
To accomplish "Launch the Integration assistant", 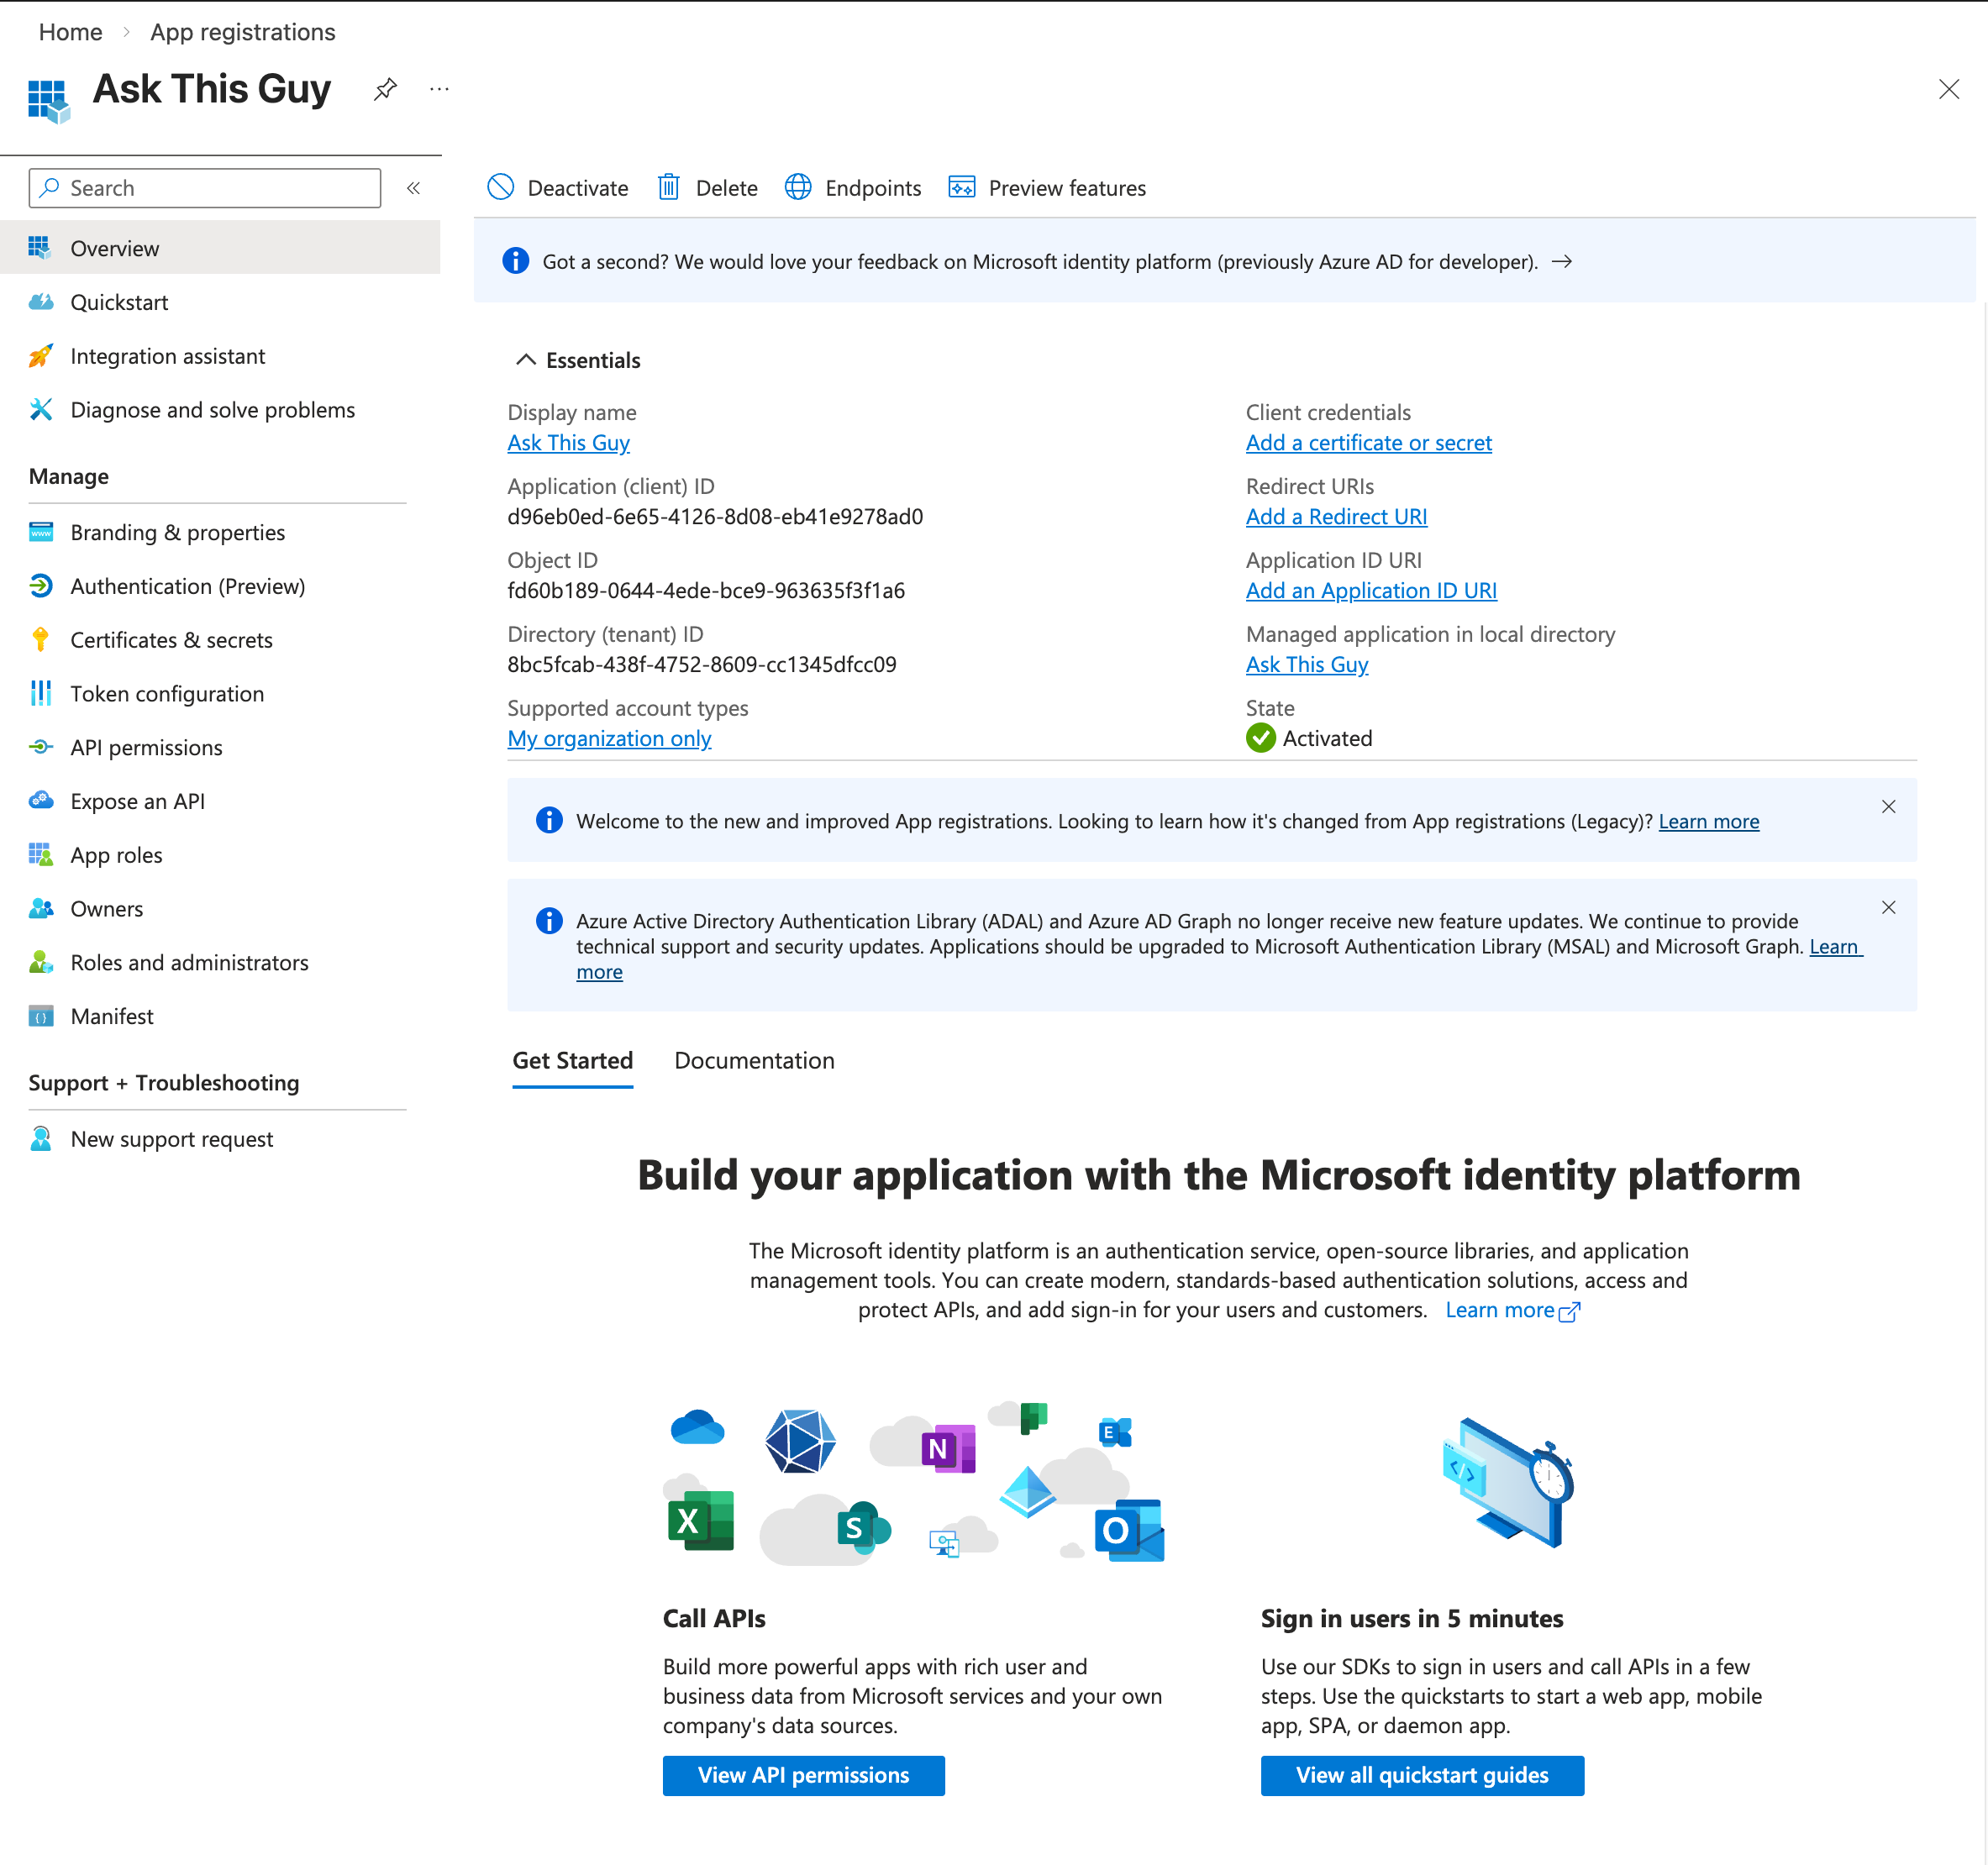I will (167, 356).
